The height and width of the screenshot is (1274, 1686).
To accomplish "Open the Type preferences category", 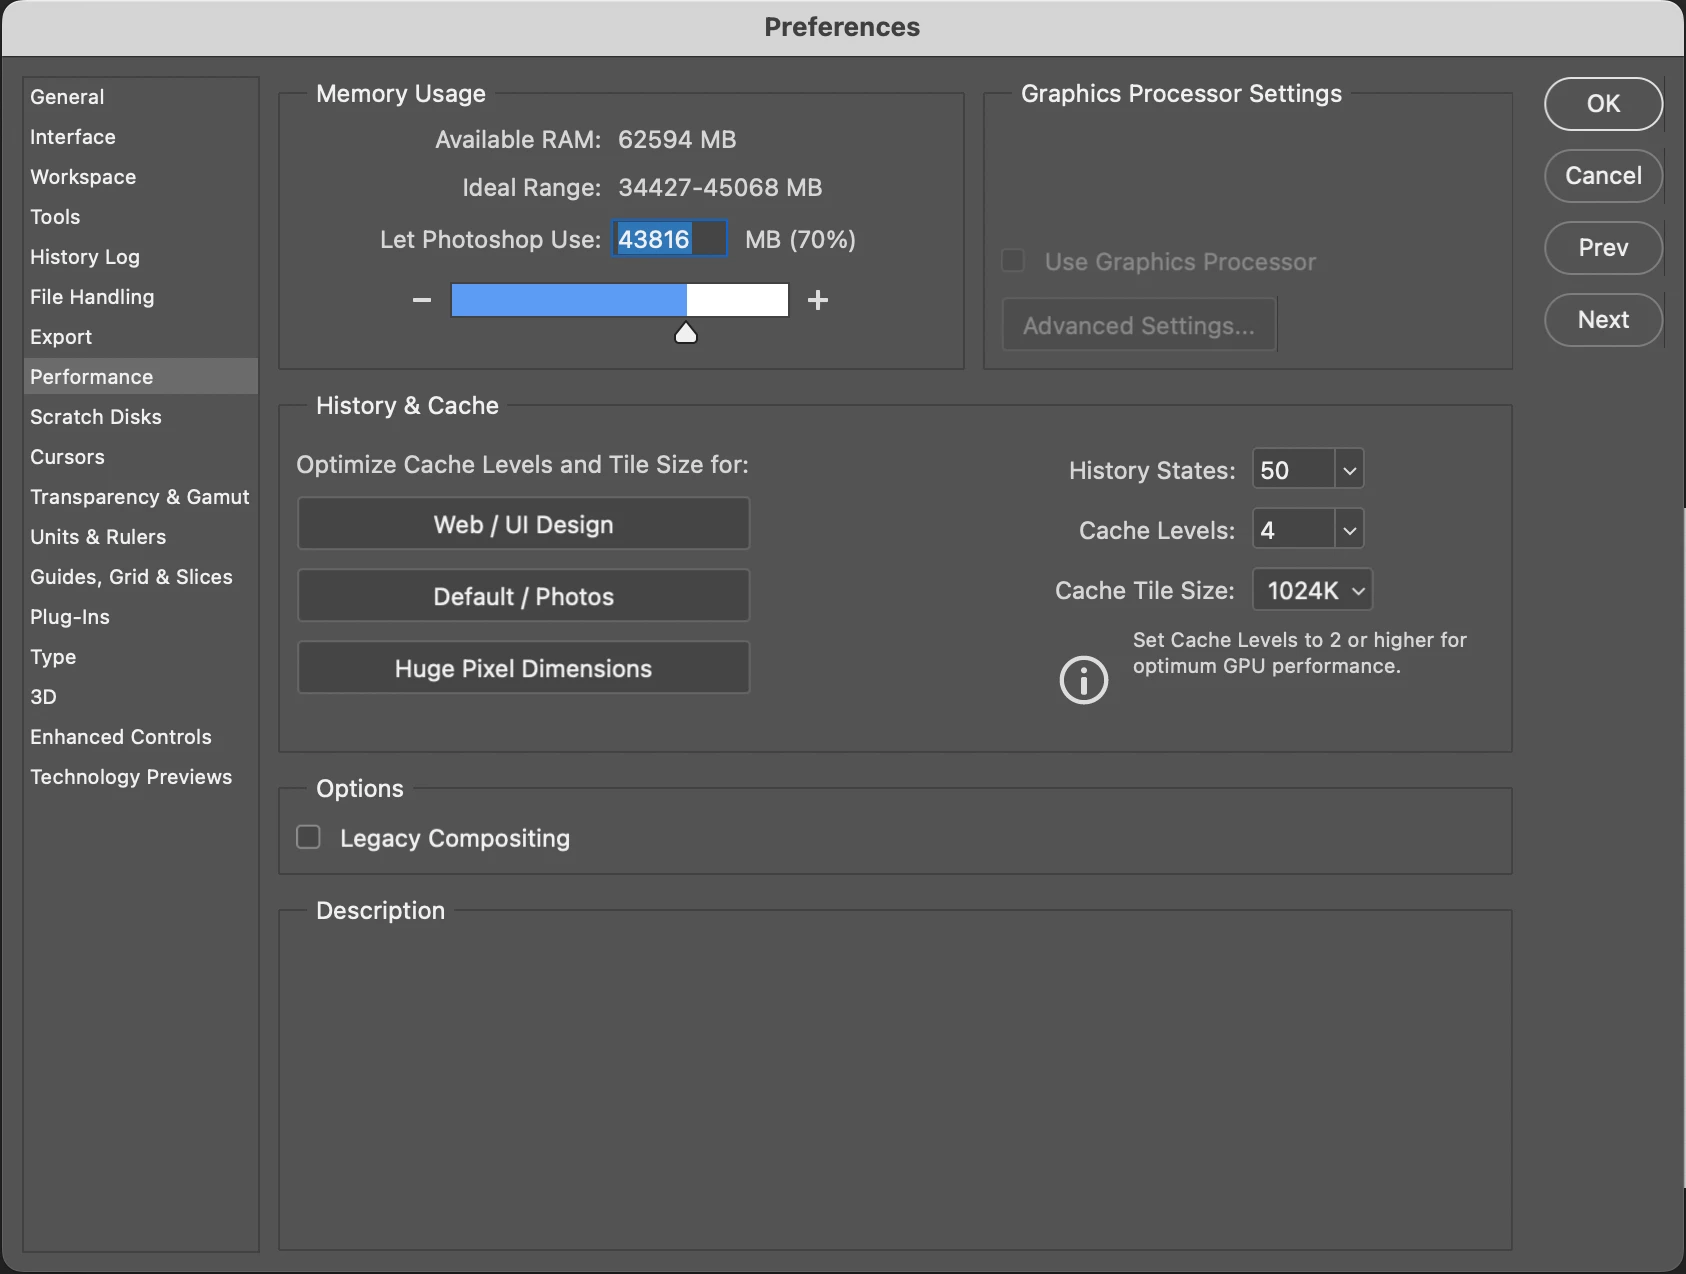I will [140, 657].
